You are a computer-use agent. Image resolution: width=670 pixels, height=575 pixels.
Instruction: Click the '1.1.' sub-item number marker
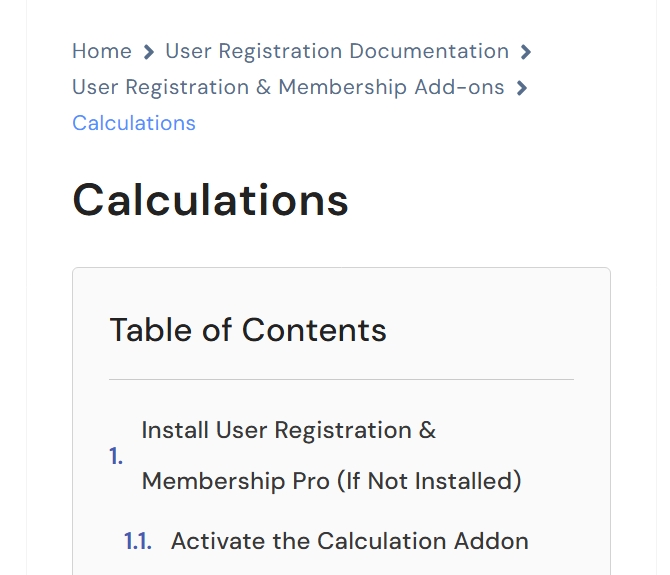[x=138, y=541]
